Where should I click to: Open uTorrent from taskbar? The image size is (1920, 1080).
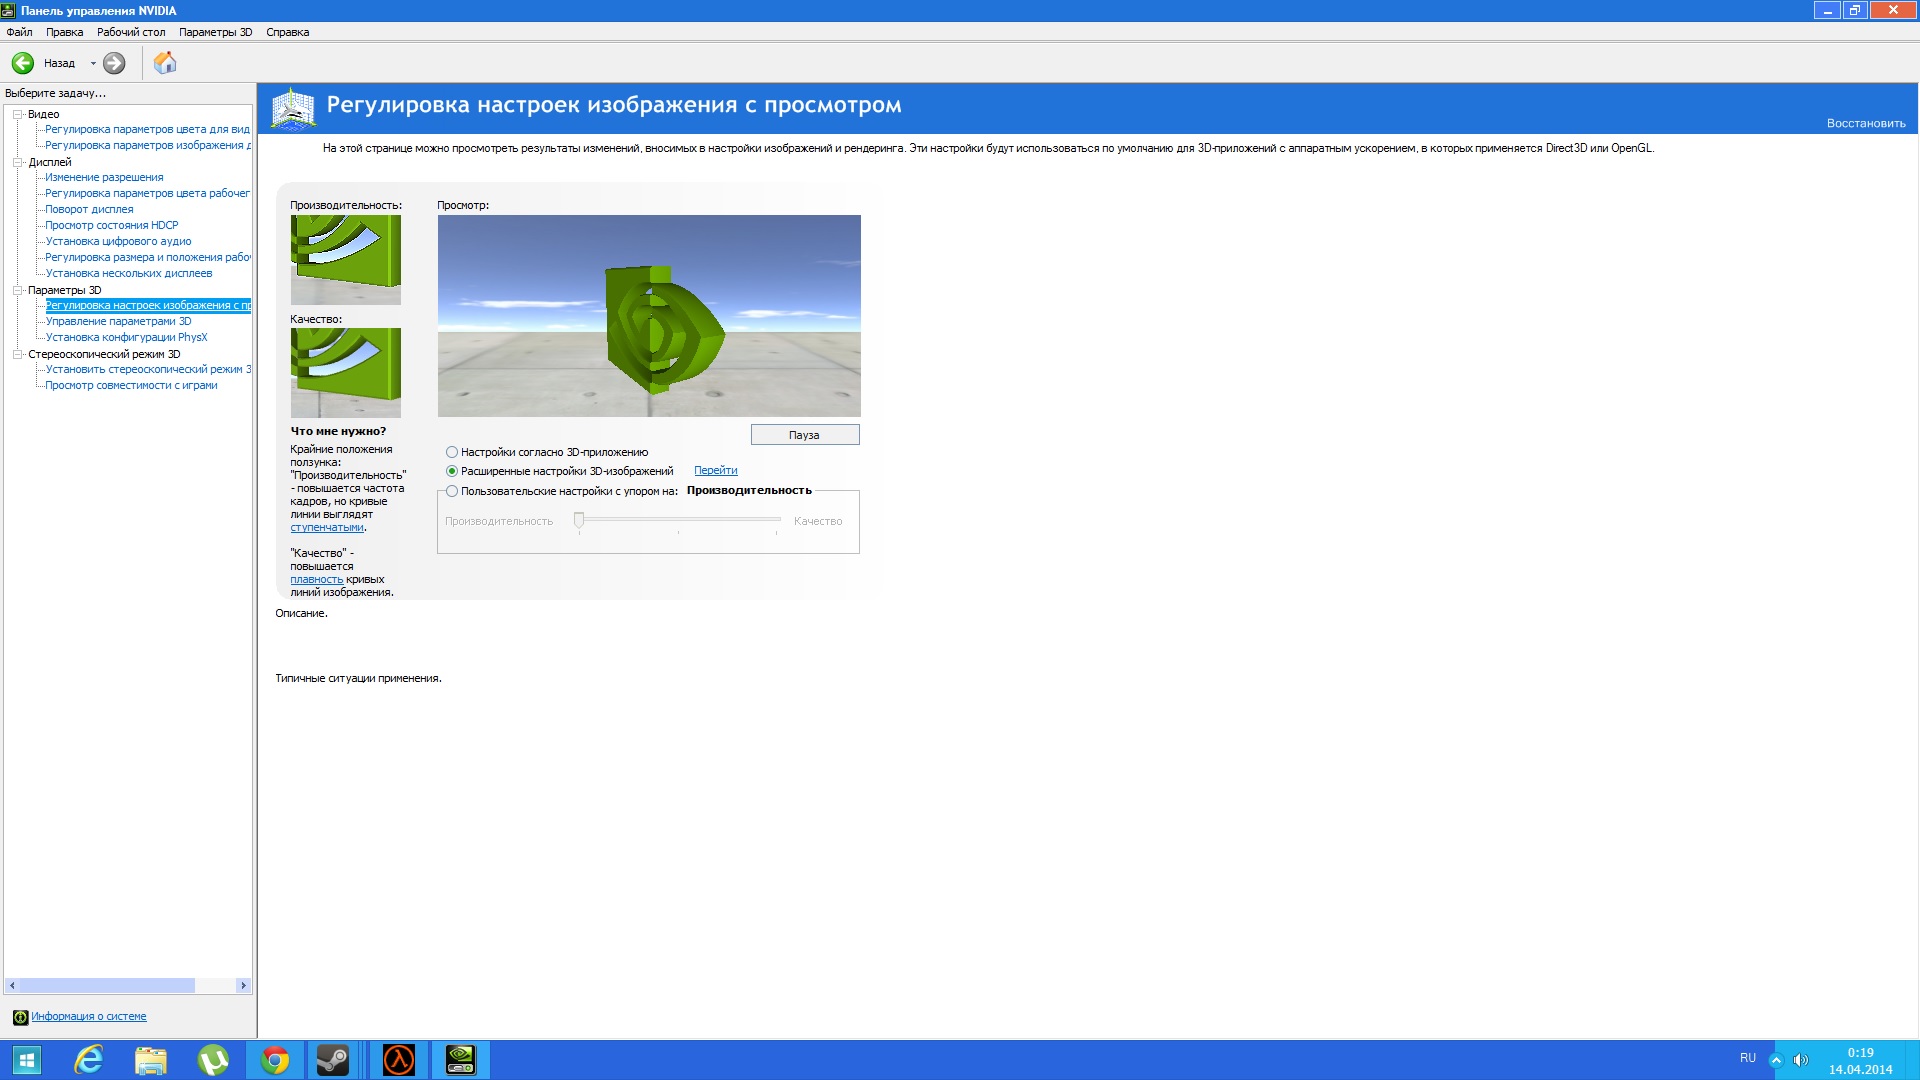pyautogui.click(x=213, y=1060)
